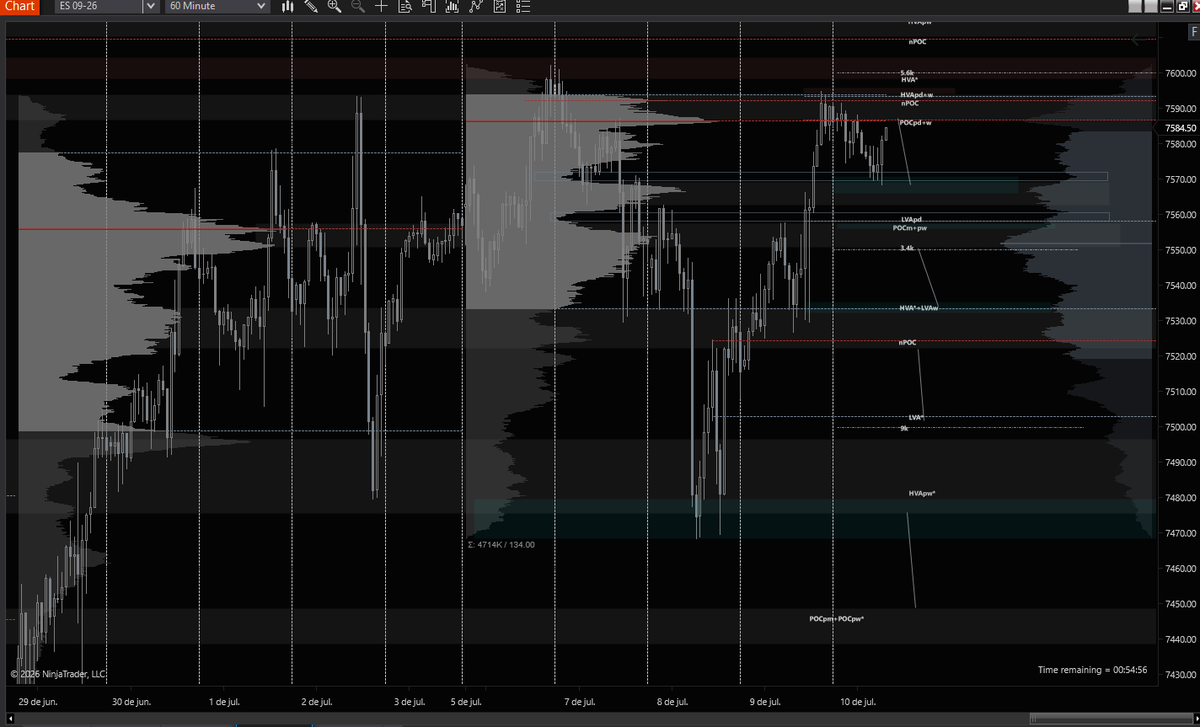Select the nPOC label near 7524

click(x=907, y=342)
